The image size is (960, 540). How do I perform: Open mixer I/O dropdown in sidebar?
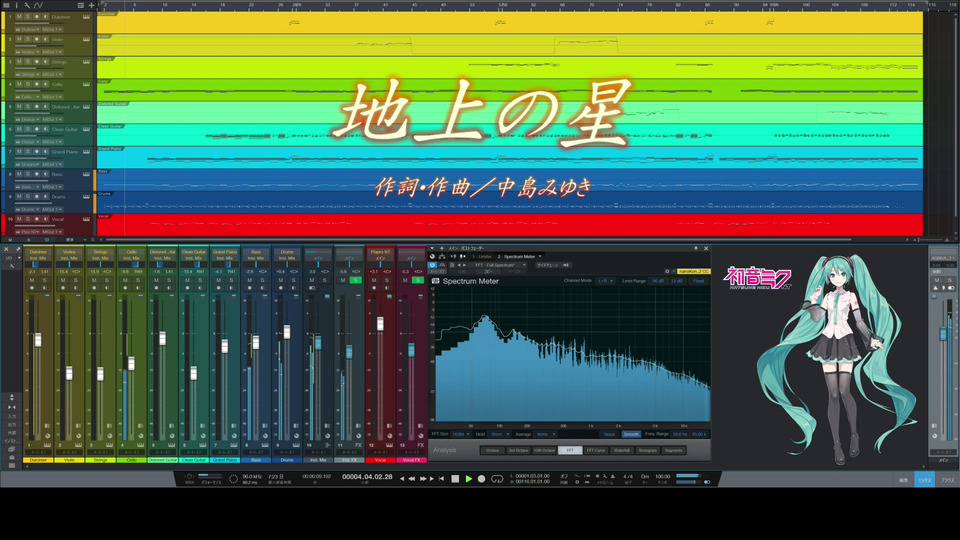click(12, 258)
